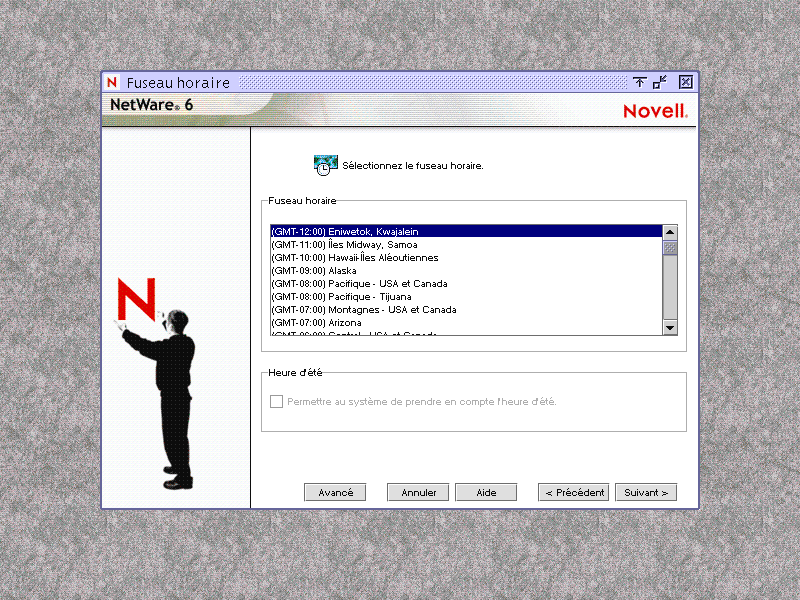Select (GMT-09:00) Alaska time zone
The height and width of the screenshot is (600, 800).
pyautogui.click(x=466, y=271)
